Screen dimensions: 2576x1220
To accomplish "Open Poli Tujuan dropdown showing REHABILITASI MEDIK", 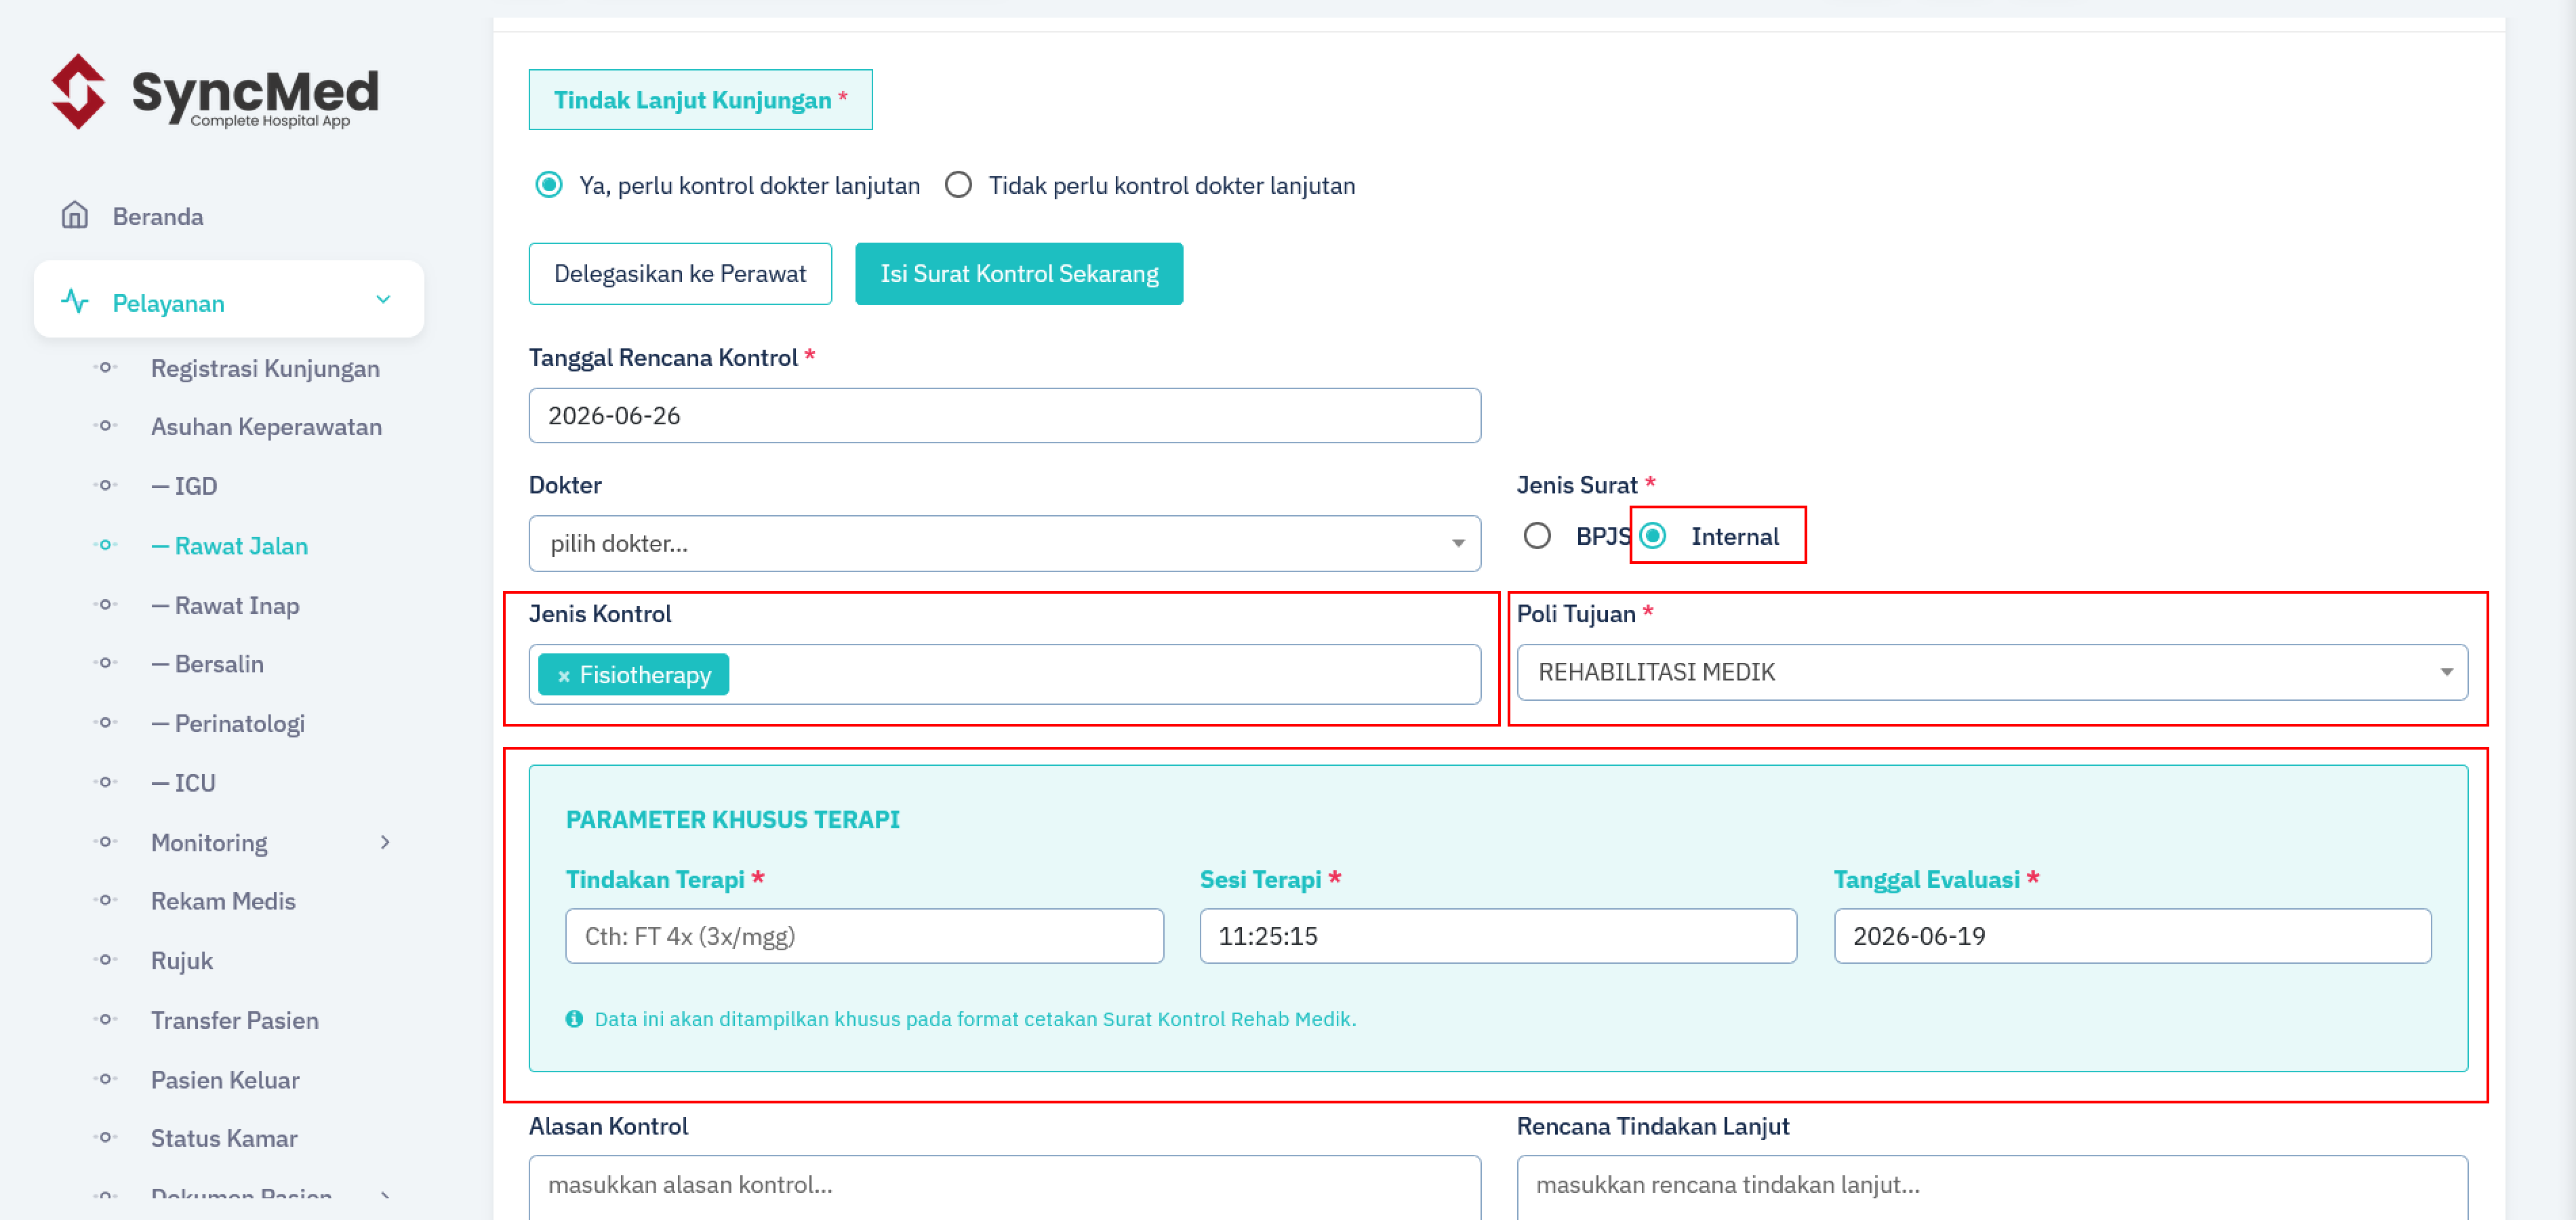I will pos(1992,672).
